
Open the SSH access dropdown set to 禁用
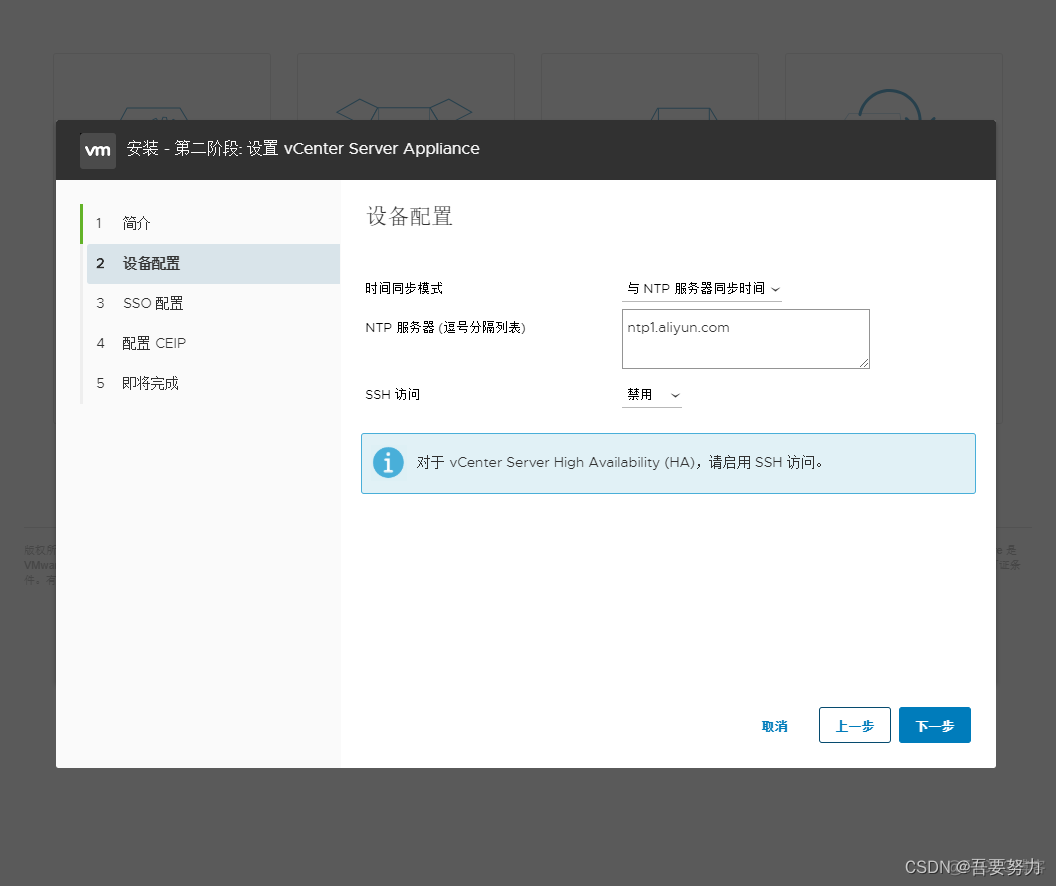652,395
